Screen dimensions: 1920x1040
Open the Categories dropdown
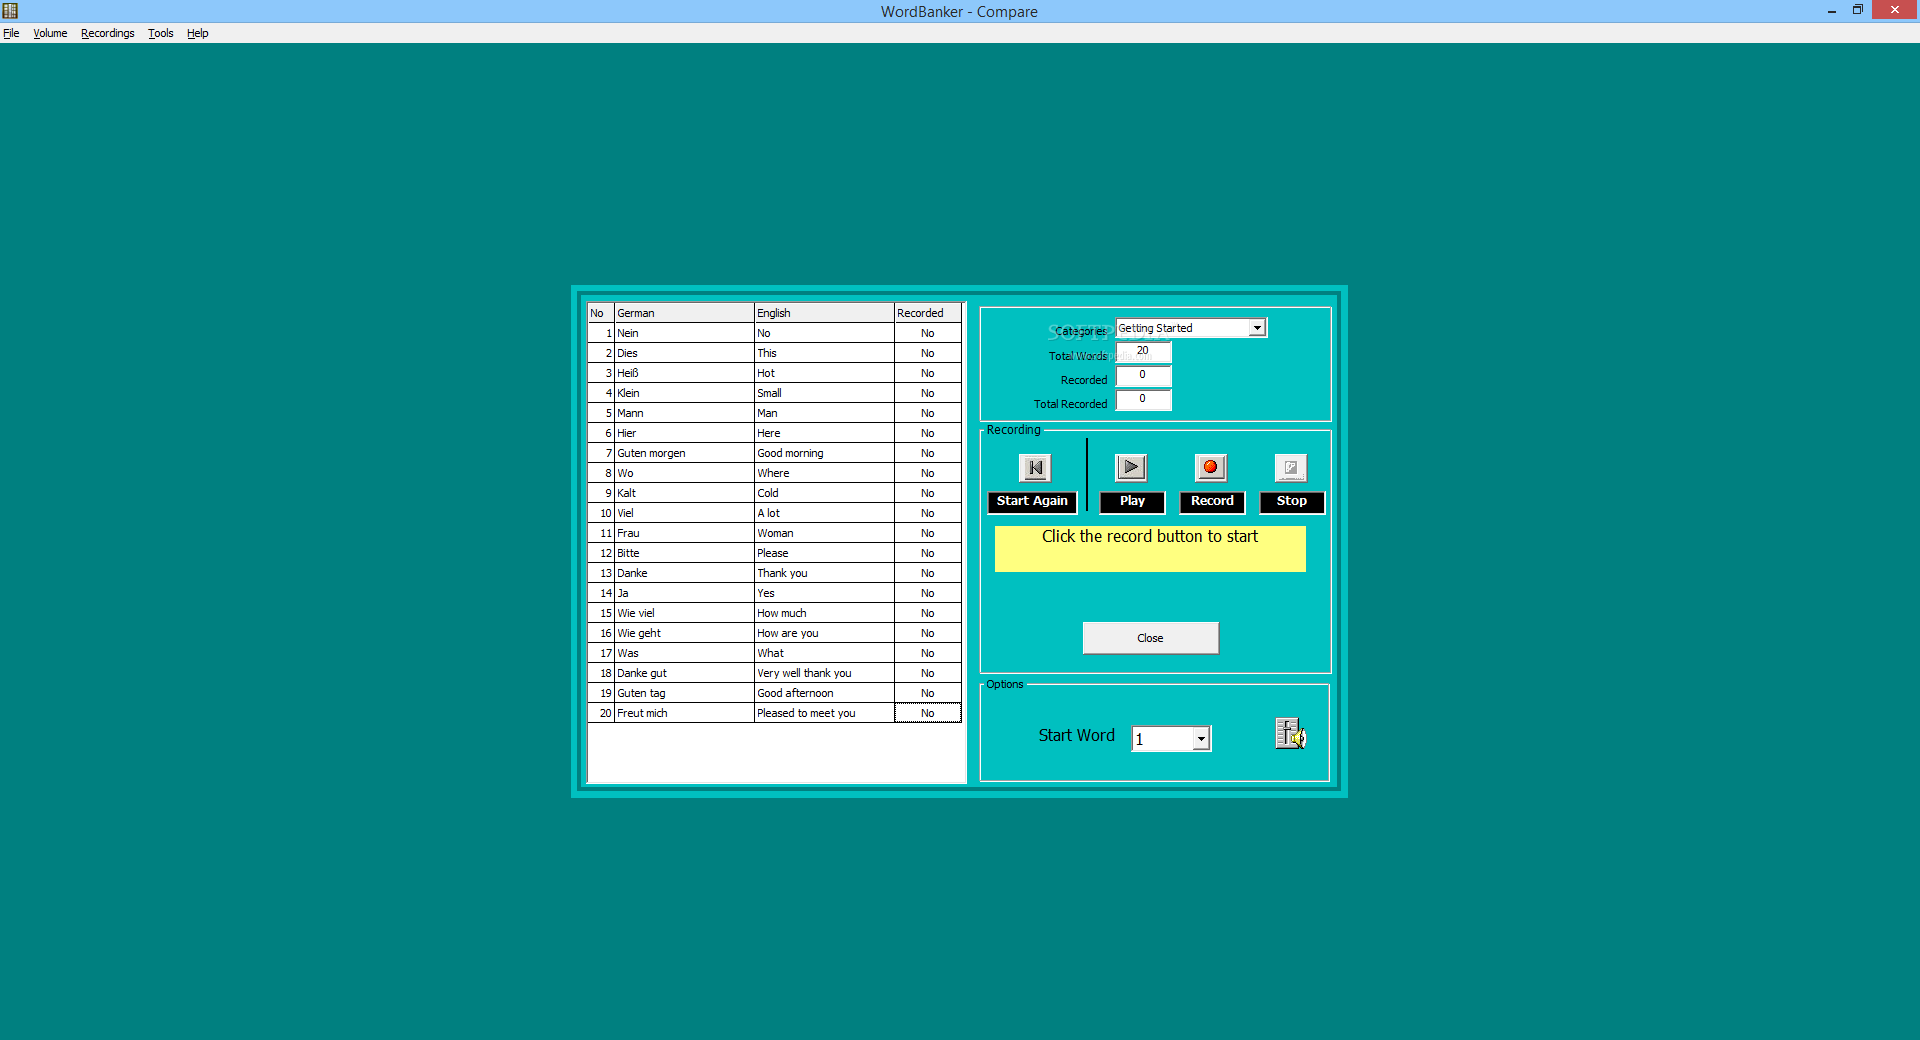coord(1257,328)
